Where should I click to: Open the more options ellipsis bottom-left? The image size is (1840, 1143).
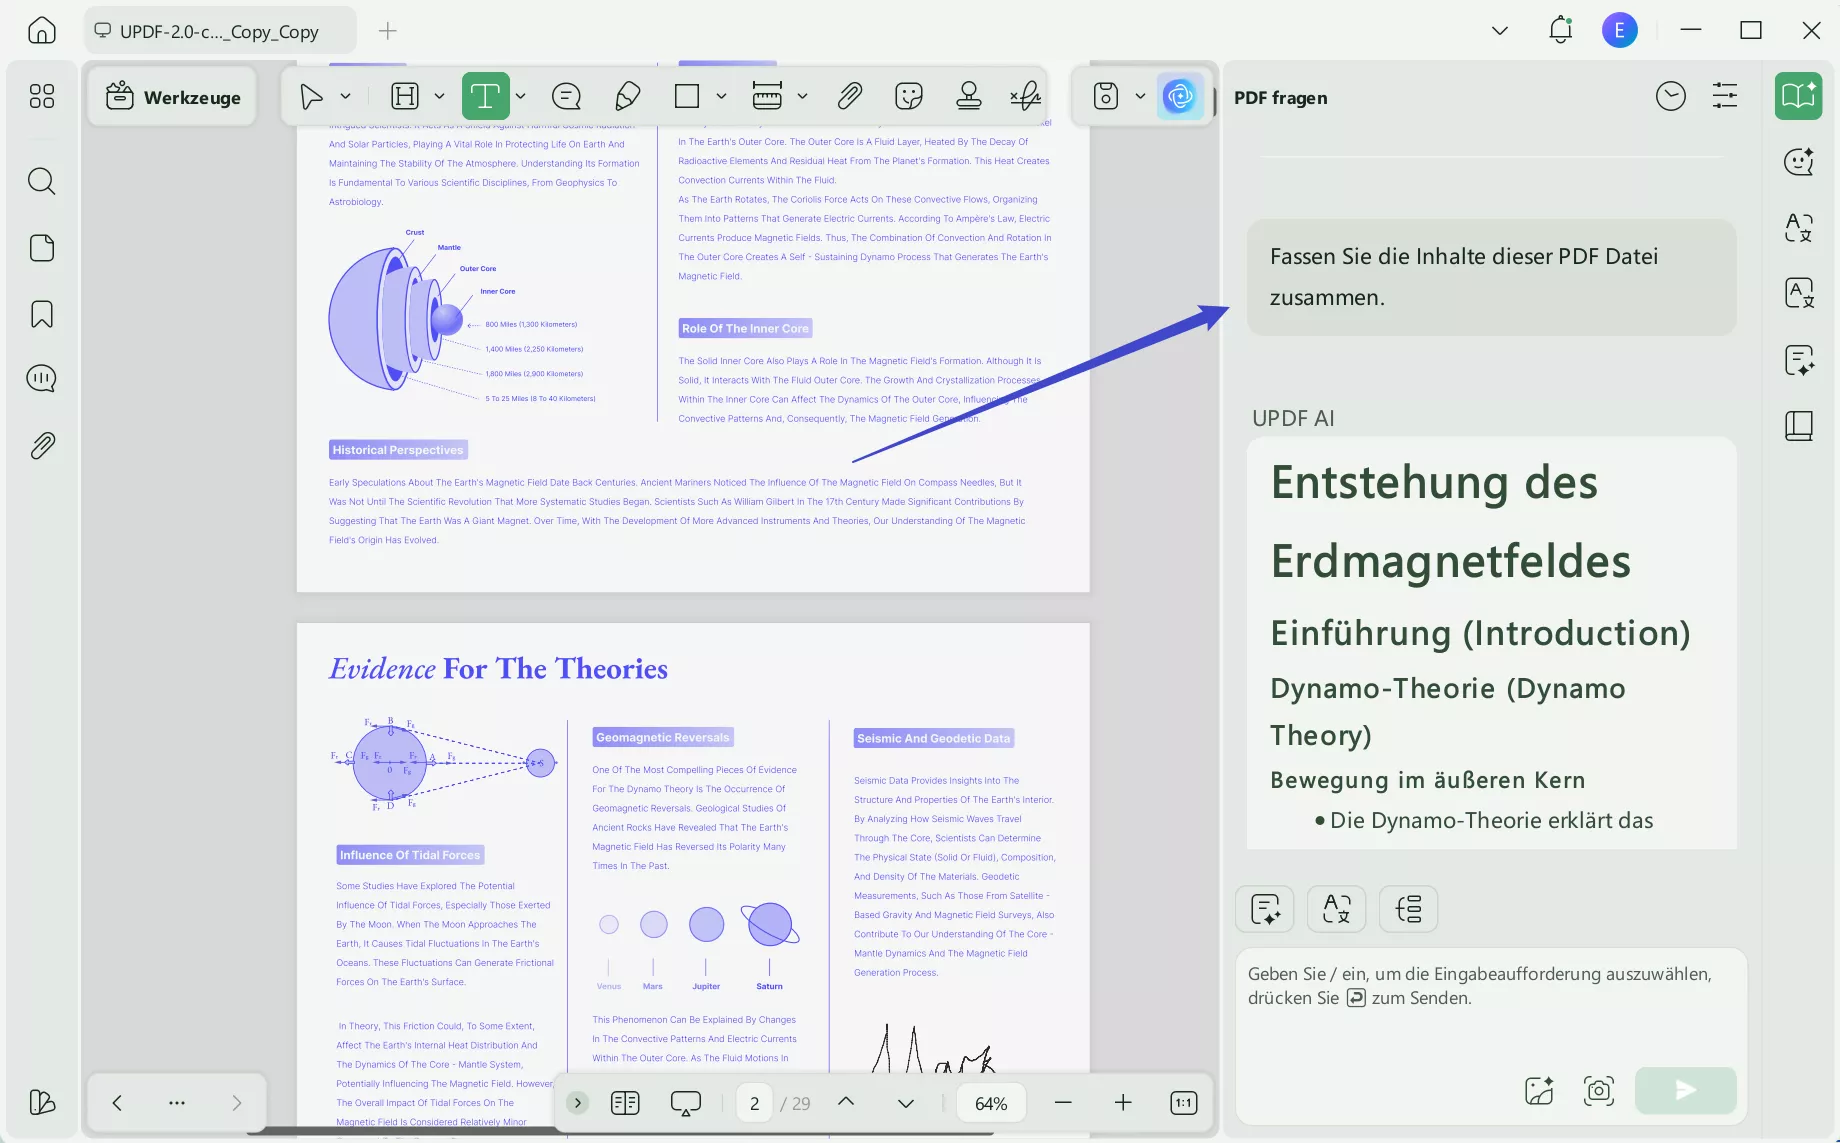[x=177, y=1103]
